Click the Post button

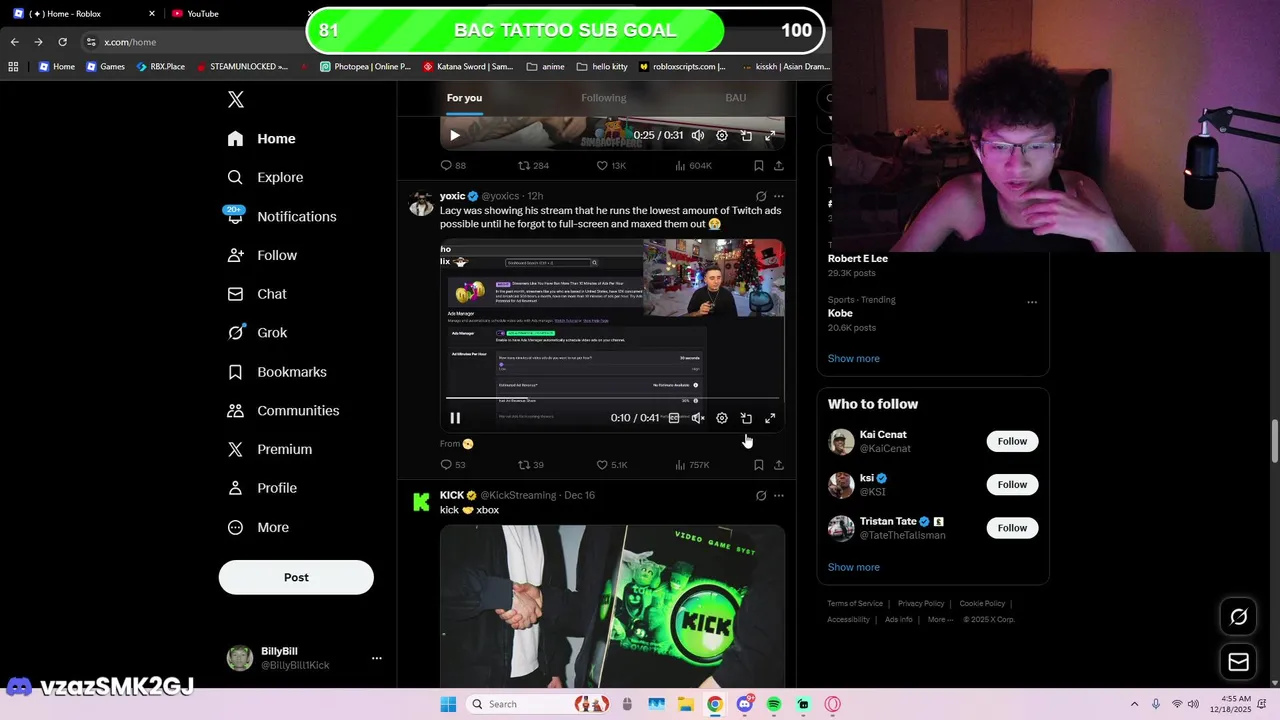pyautogui.click(x=296, y=577)
